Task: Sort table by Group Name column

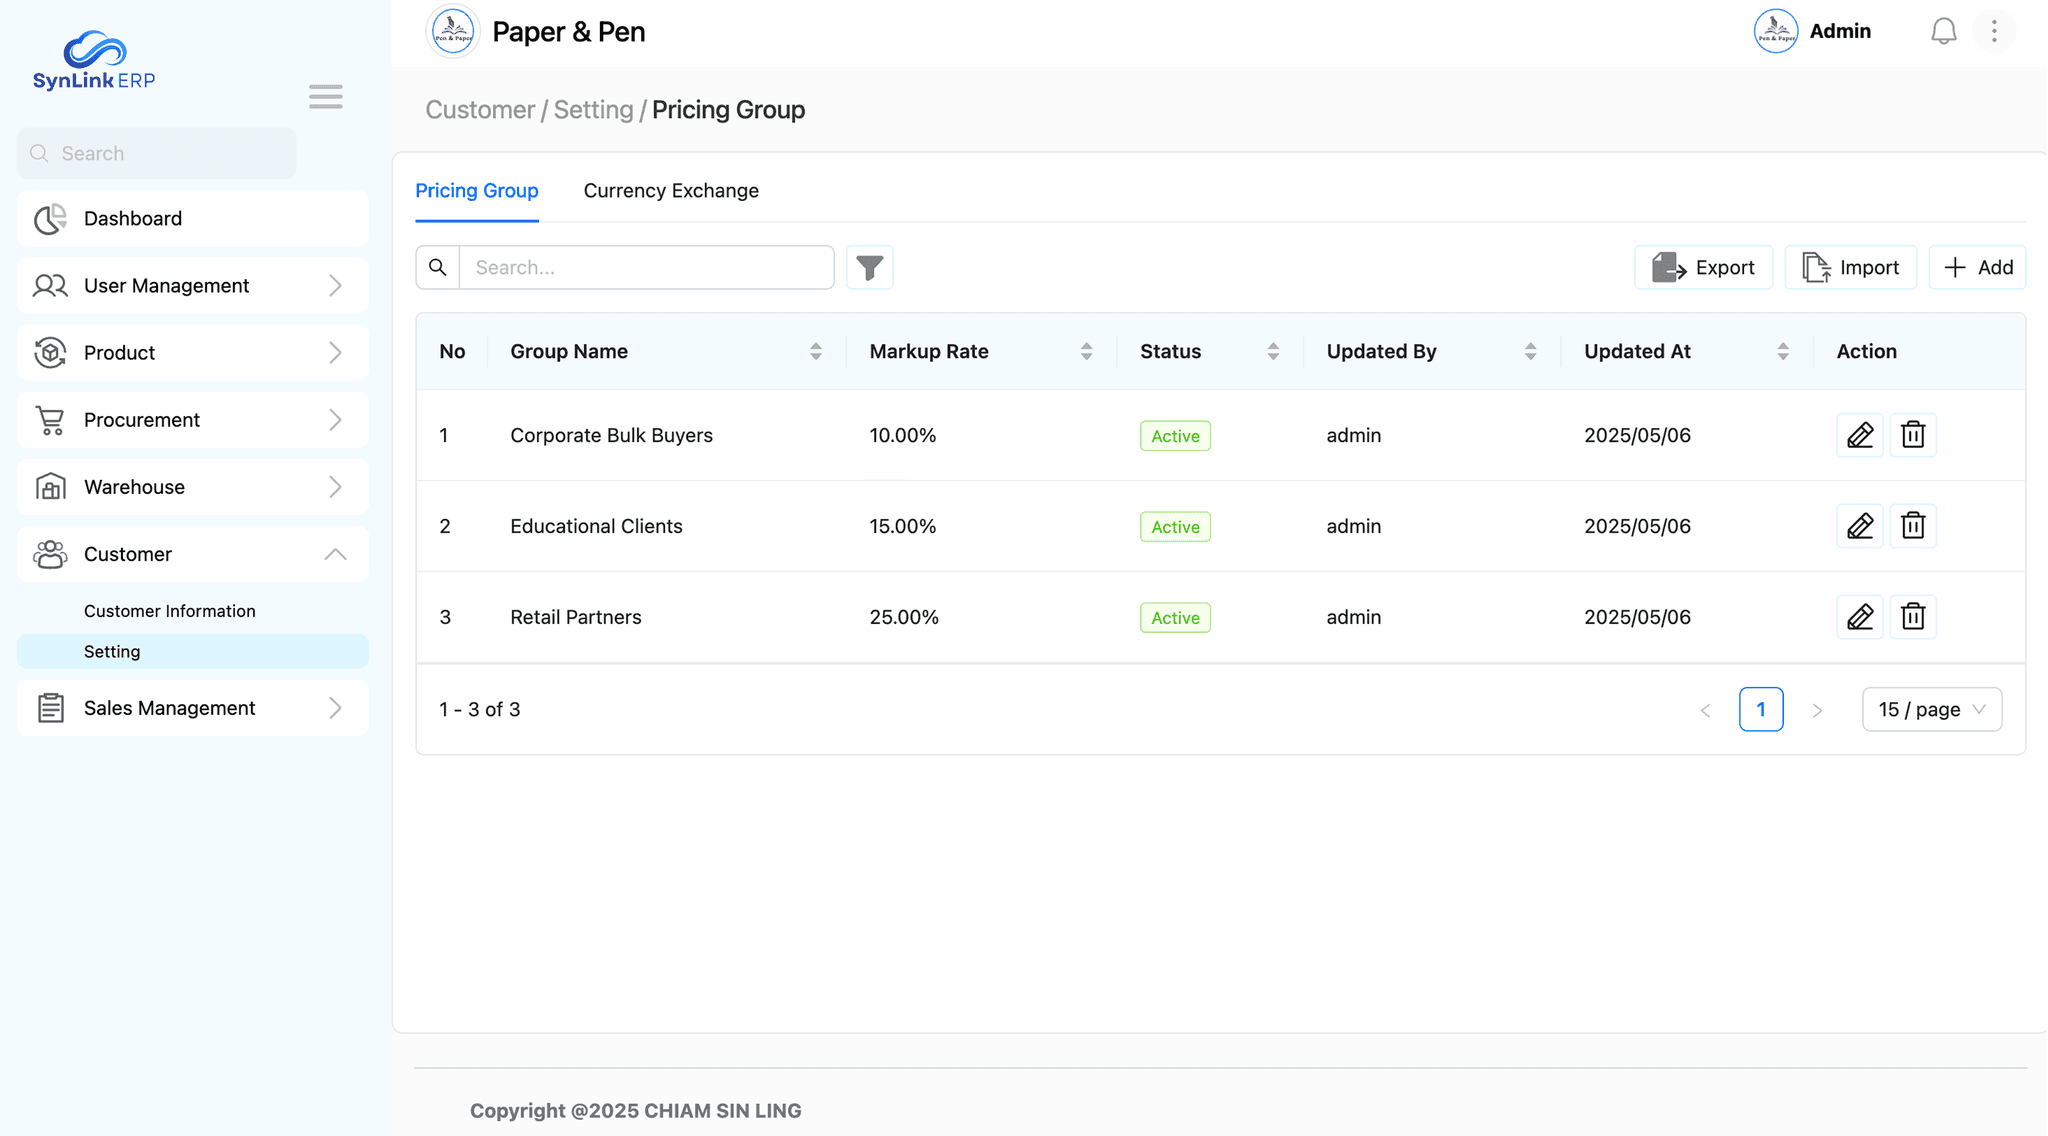Action: (x=815, y=352)
